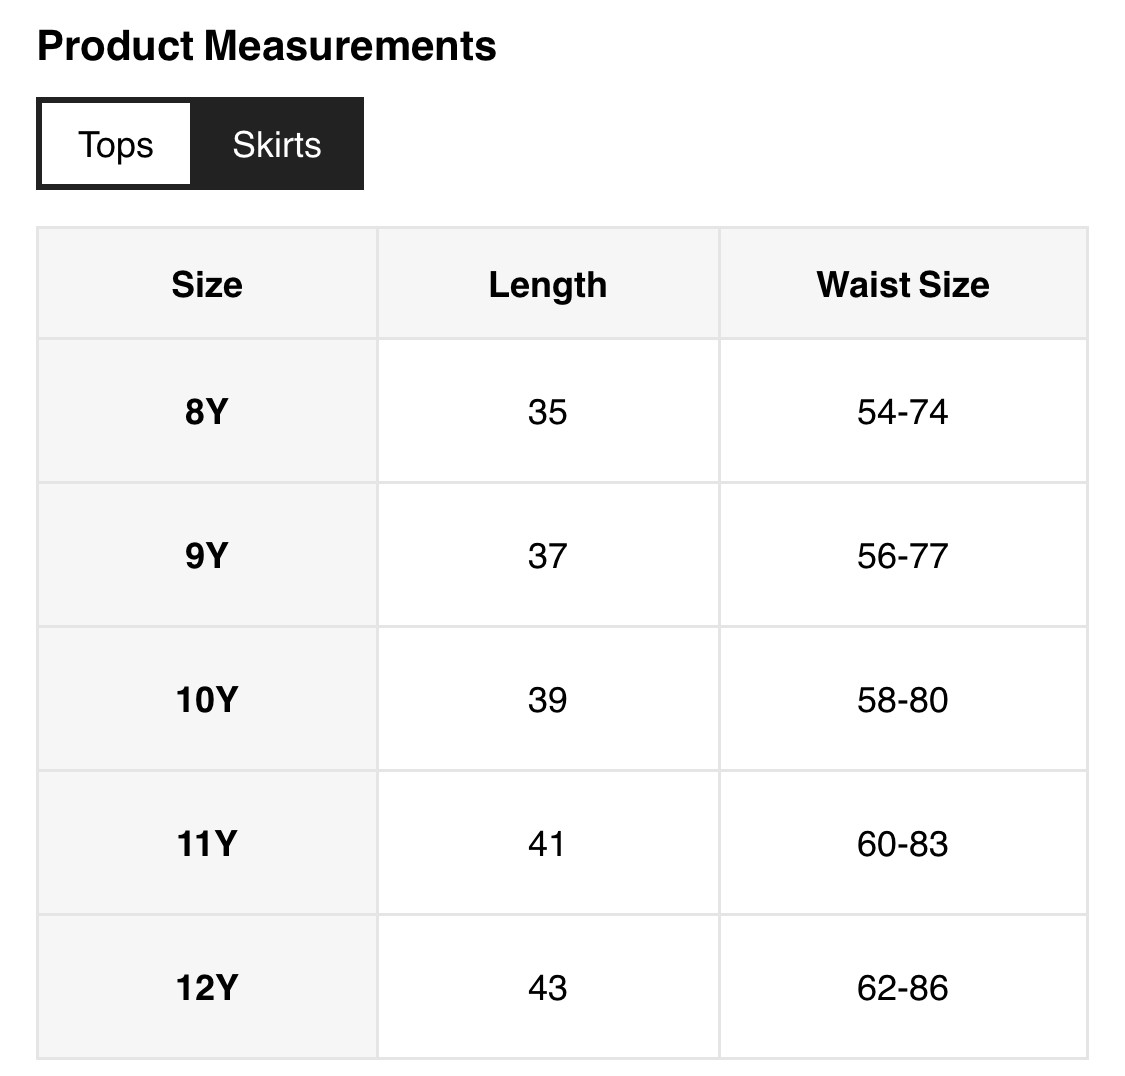This screenshot has width=1125, height=1076.
Task: Click the length value 41
Action: pyautogui.click(x=547, y=843)
